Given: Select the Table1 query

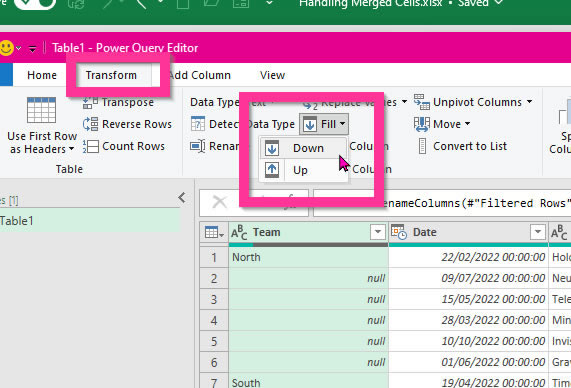Looking at the screenshot, I should [x=89, y=221].
